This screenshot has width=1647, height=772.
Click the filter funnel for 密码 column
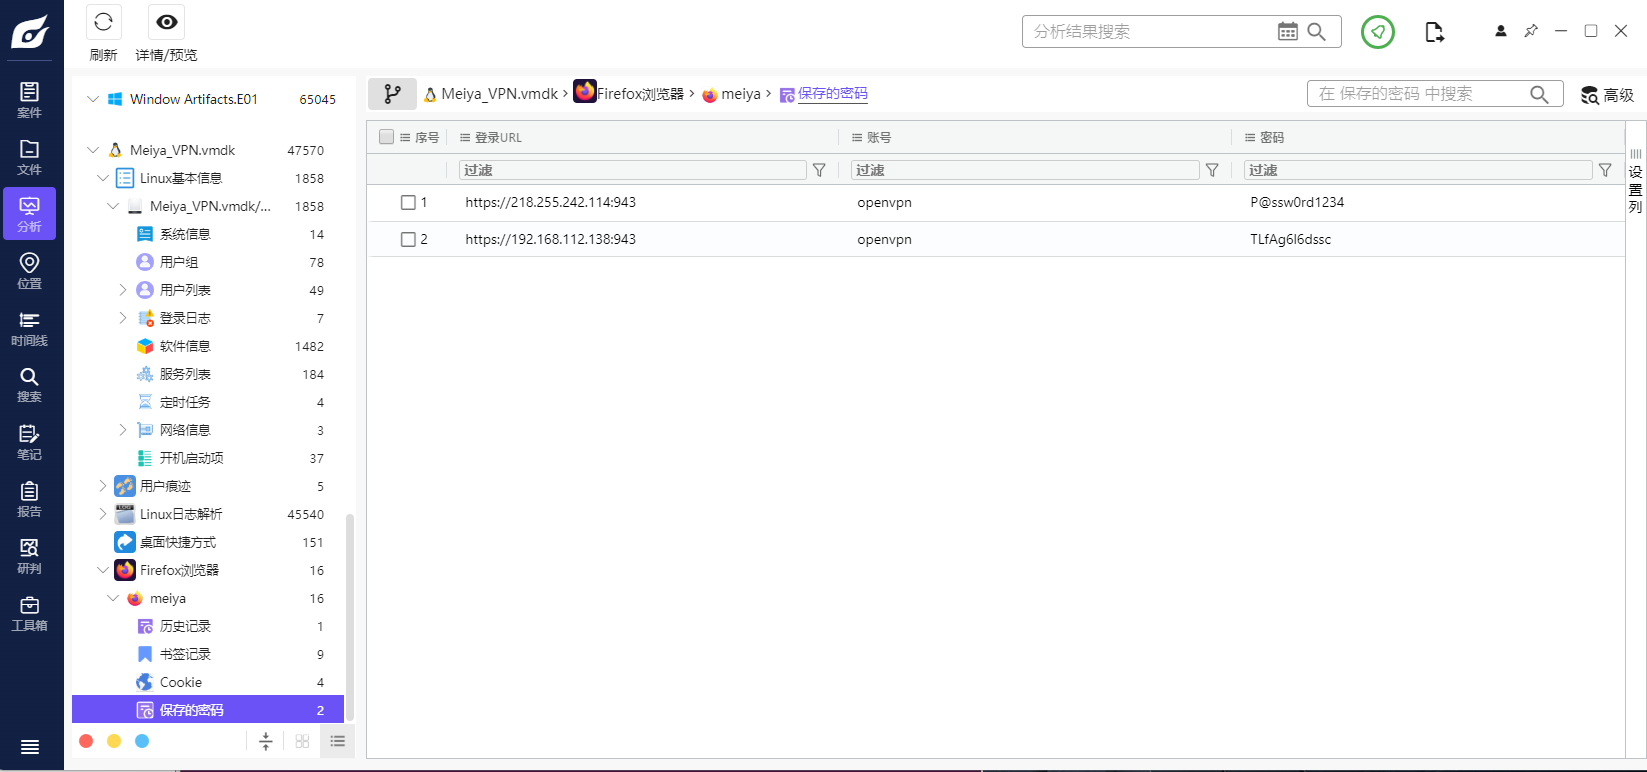pos(1605,170)
